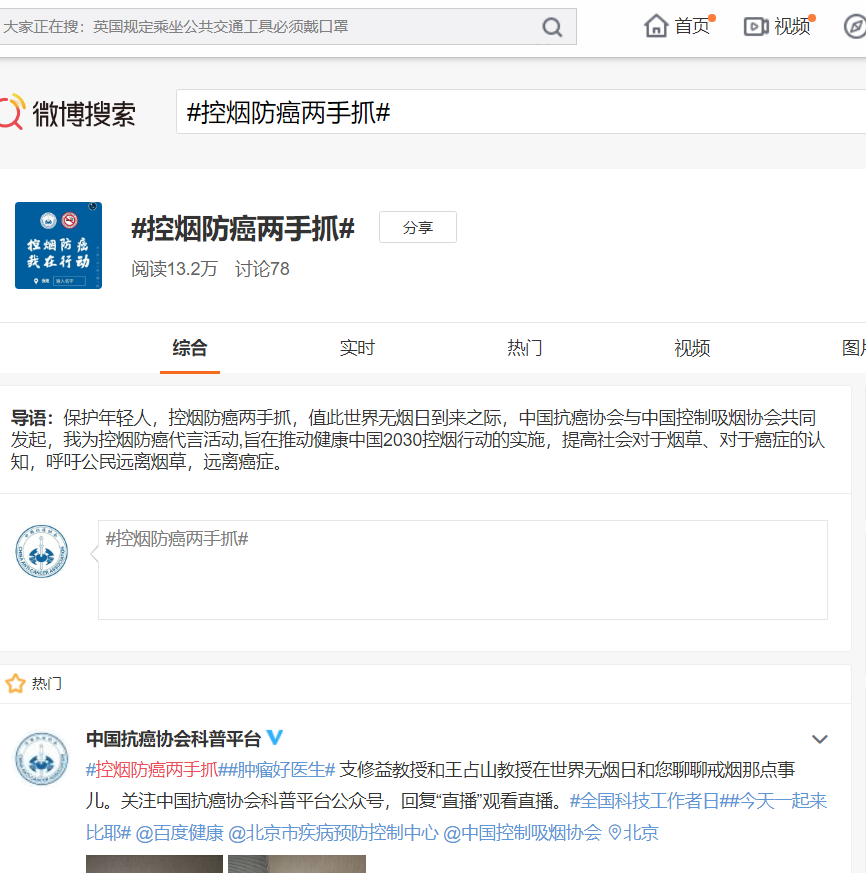Click the 分享 button
Image resolution: width=866 pixels, height=873 pixels.
click(418, 227)
